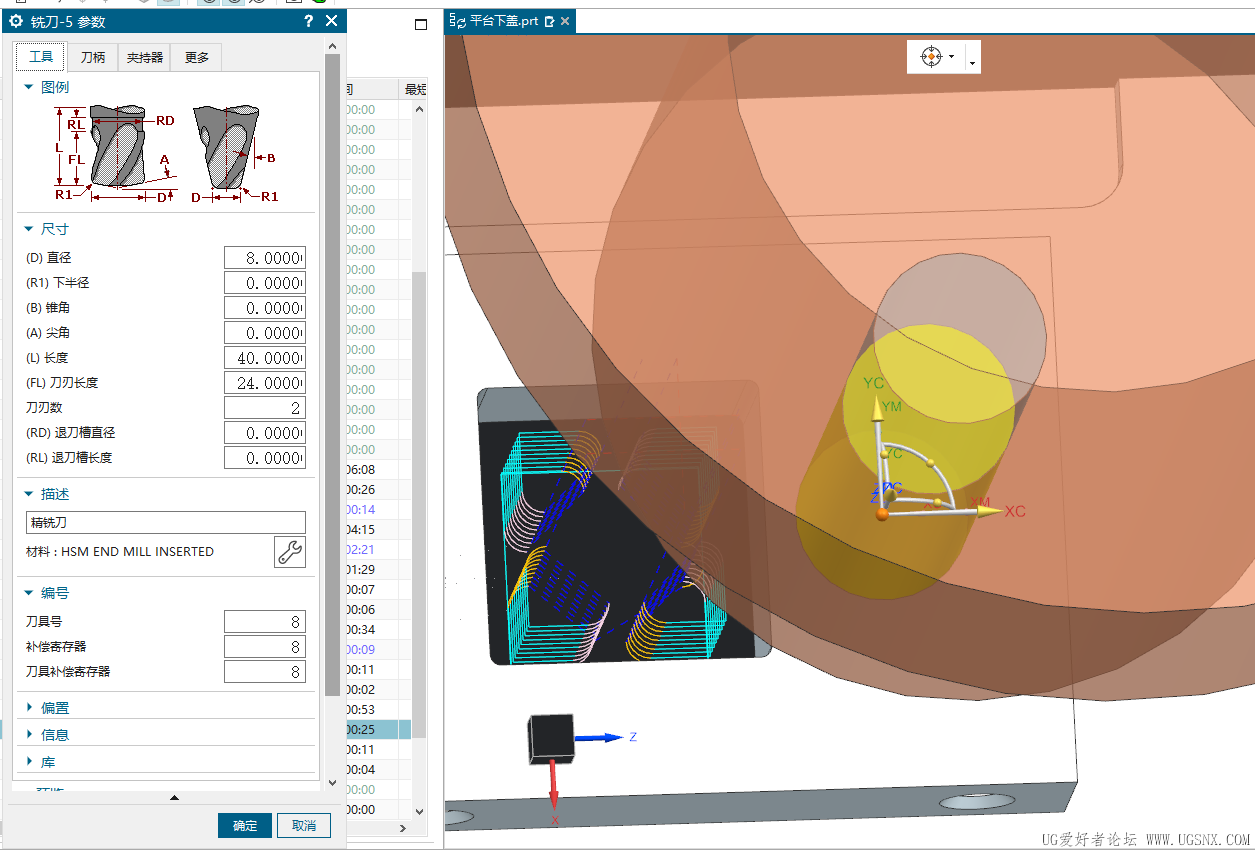Open tool material wrench button
1255x852 pixels.
pos(290,552)
